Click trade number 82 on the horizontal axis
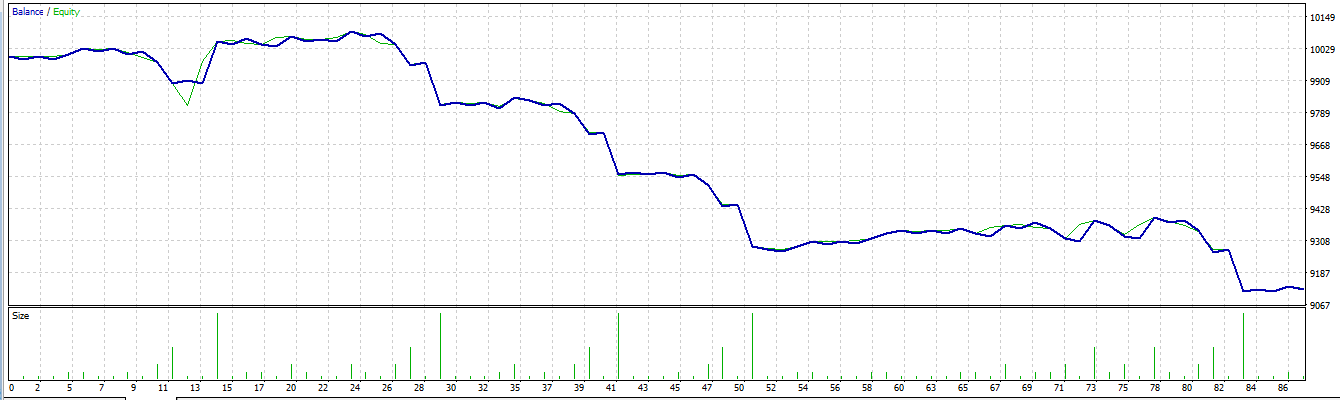 tap(1219, 387)
